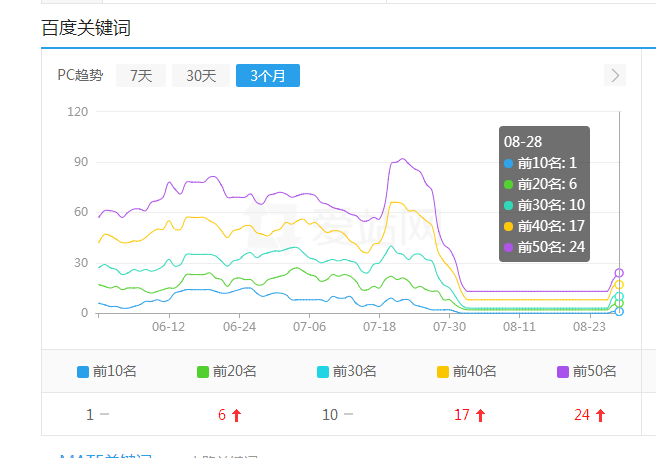Toggle the 前30名 legend series
The image size is (656, 458).
[347, 371]
